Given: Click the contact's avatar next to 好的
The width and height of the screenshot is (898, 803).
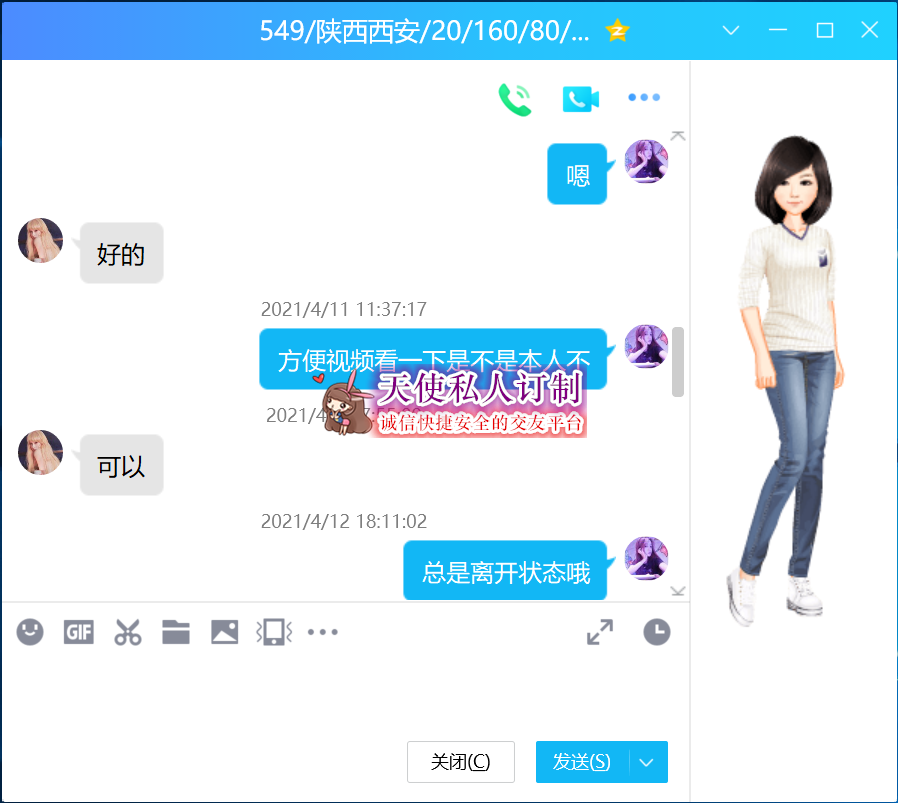Looking at the screenshot, I should pyautogui.click(x=41, y=240).
